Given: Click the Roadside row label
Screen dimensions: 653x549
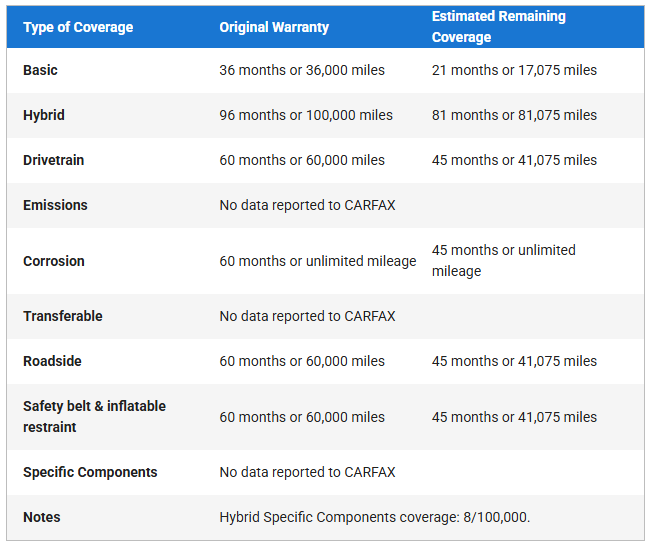Looking at the screenshot, I should coord(52,361).
